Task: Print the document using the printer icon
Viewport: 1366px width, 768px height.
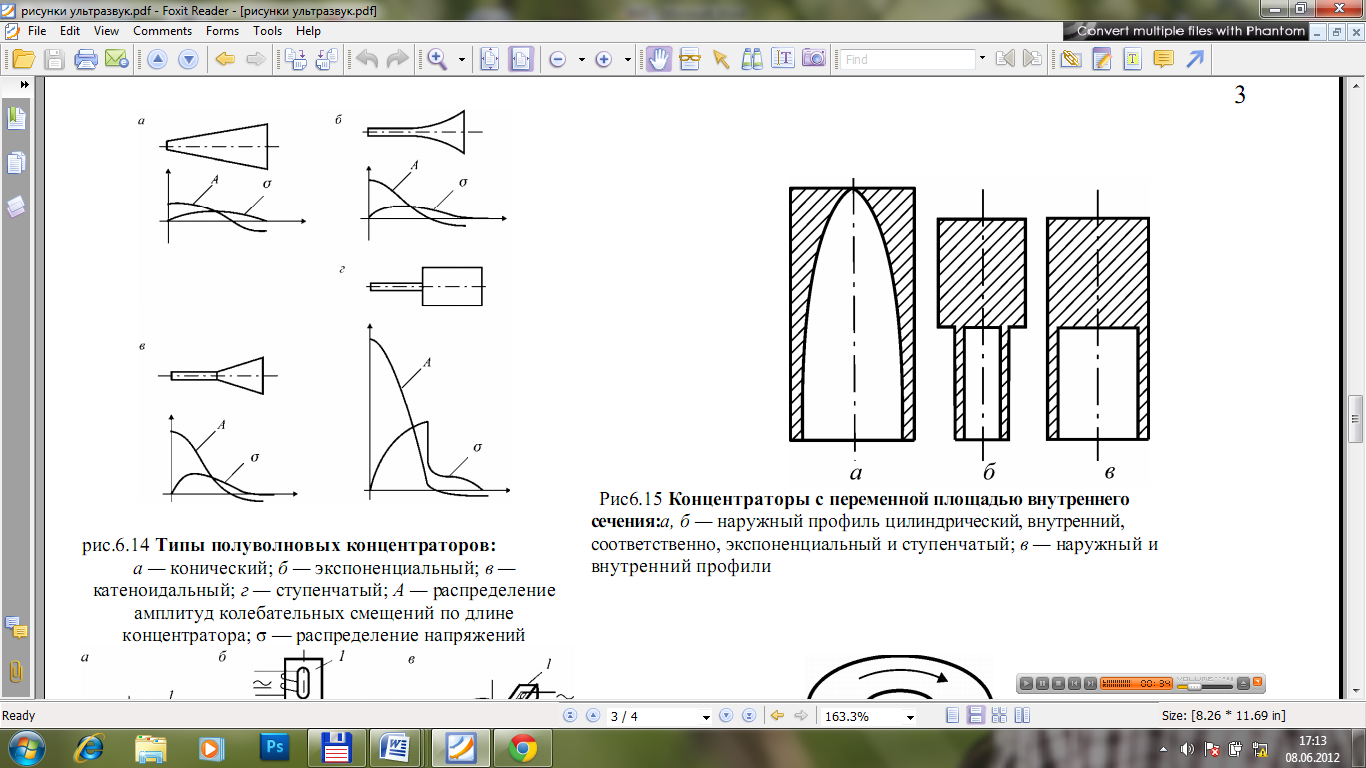Action: (x=86, y=59)
